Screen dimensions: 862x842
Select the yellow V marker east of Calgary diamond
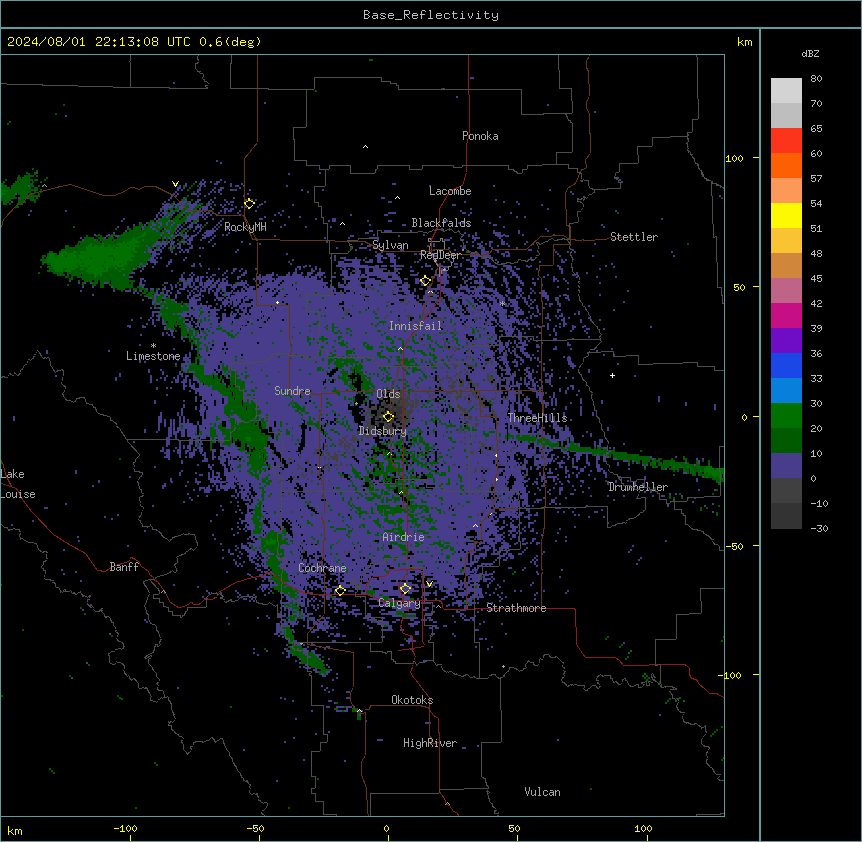pyautogui.click(x=429, y=584)
